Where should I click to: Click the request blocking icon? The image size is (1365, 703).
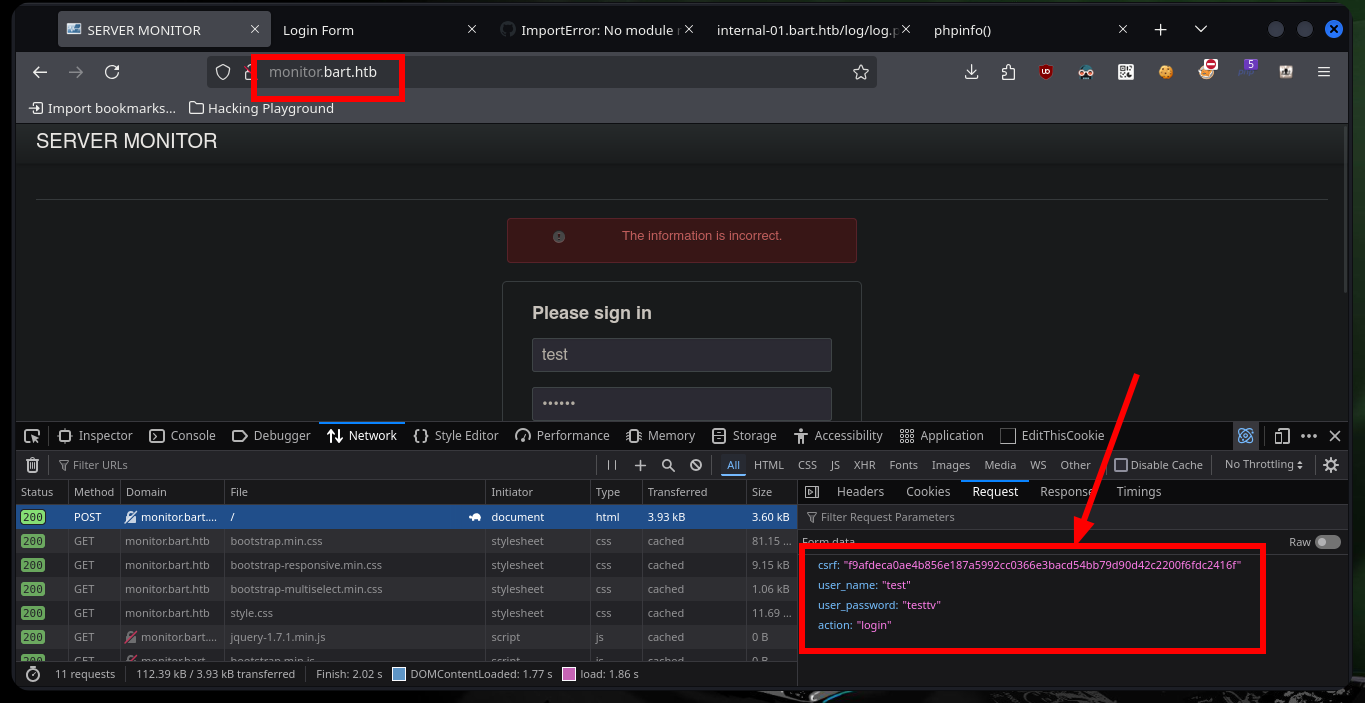click(696, 465)
